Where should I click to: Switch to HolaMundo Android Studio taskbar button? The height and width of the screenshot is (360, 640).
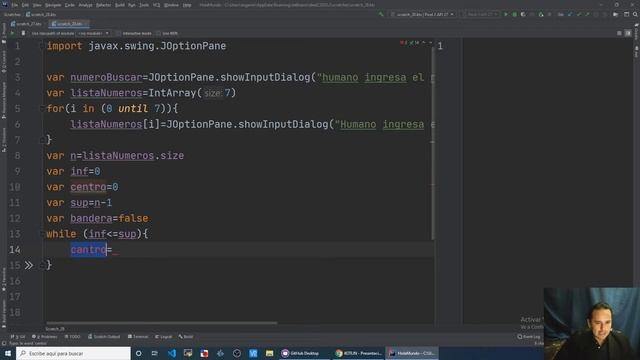point(412,353)
